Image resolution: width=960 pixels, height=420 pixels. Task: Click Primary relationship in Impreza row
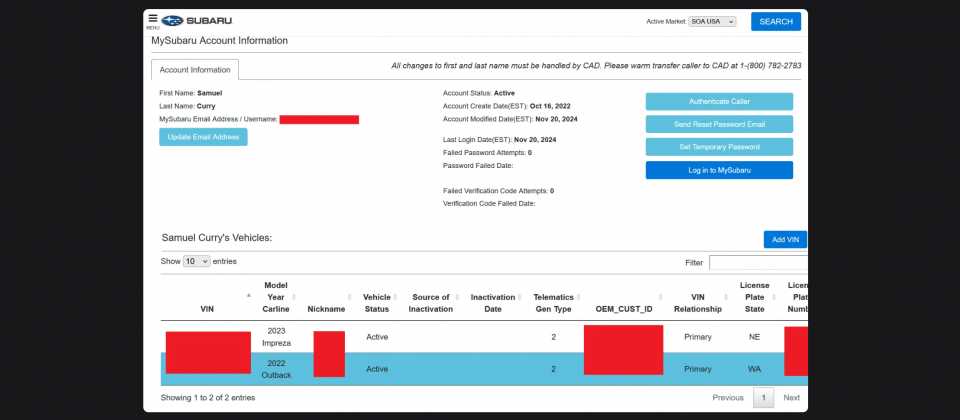697,337
